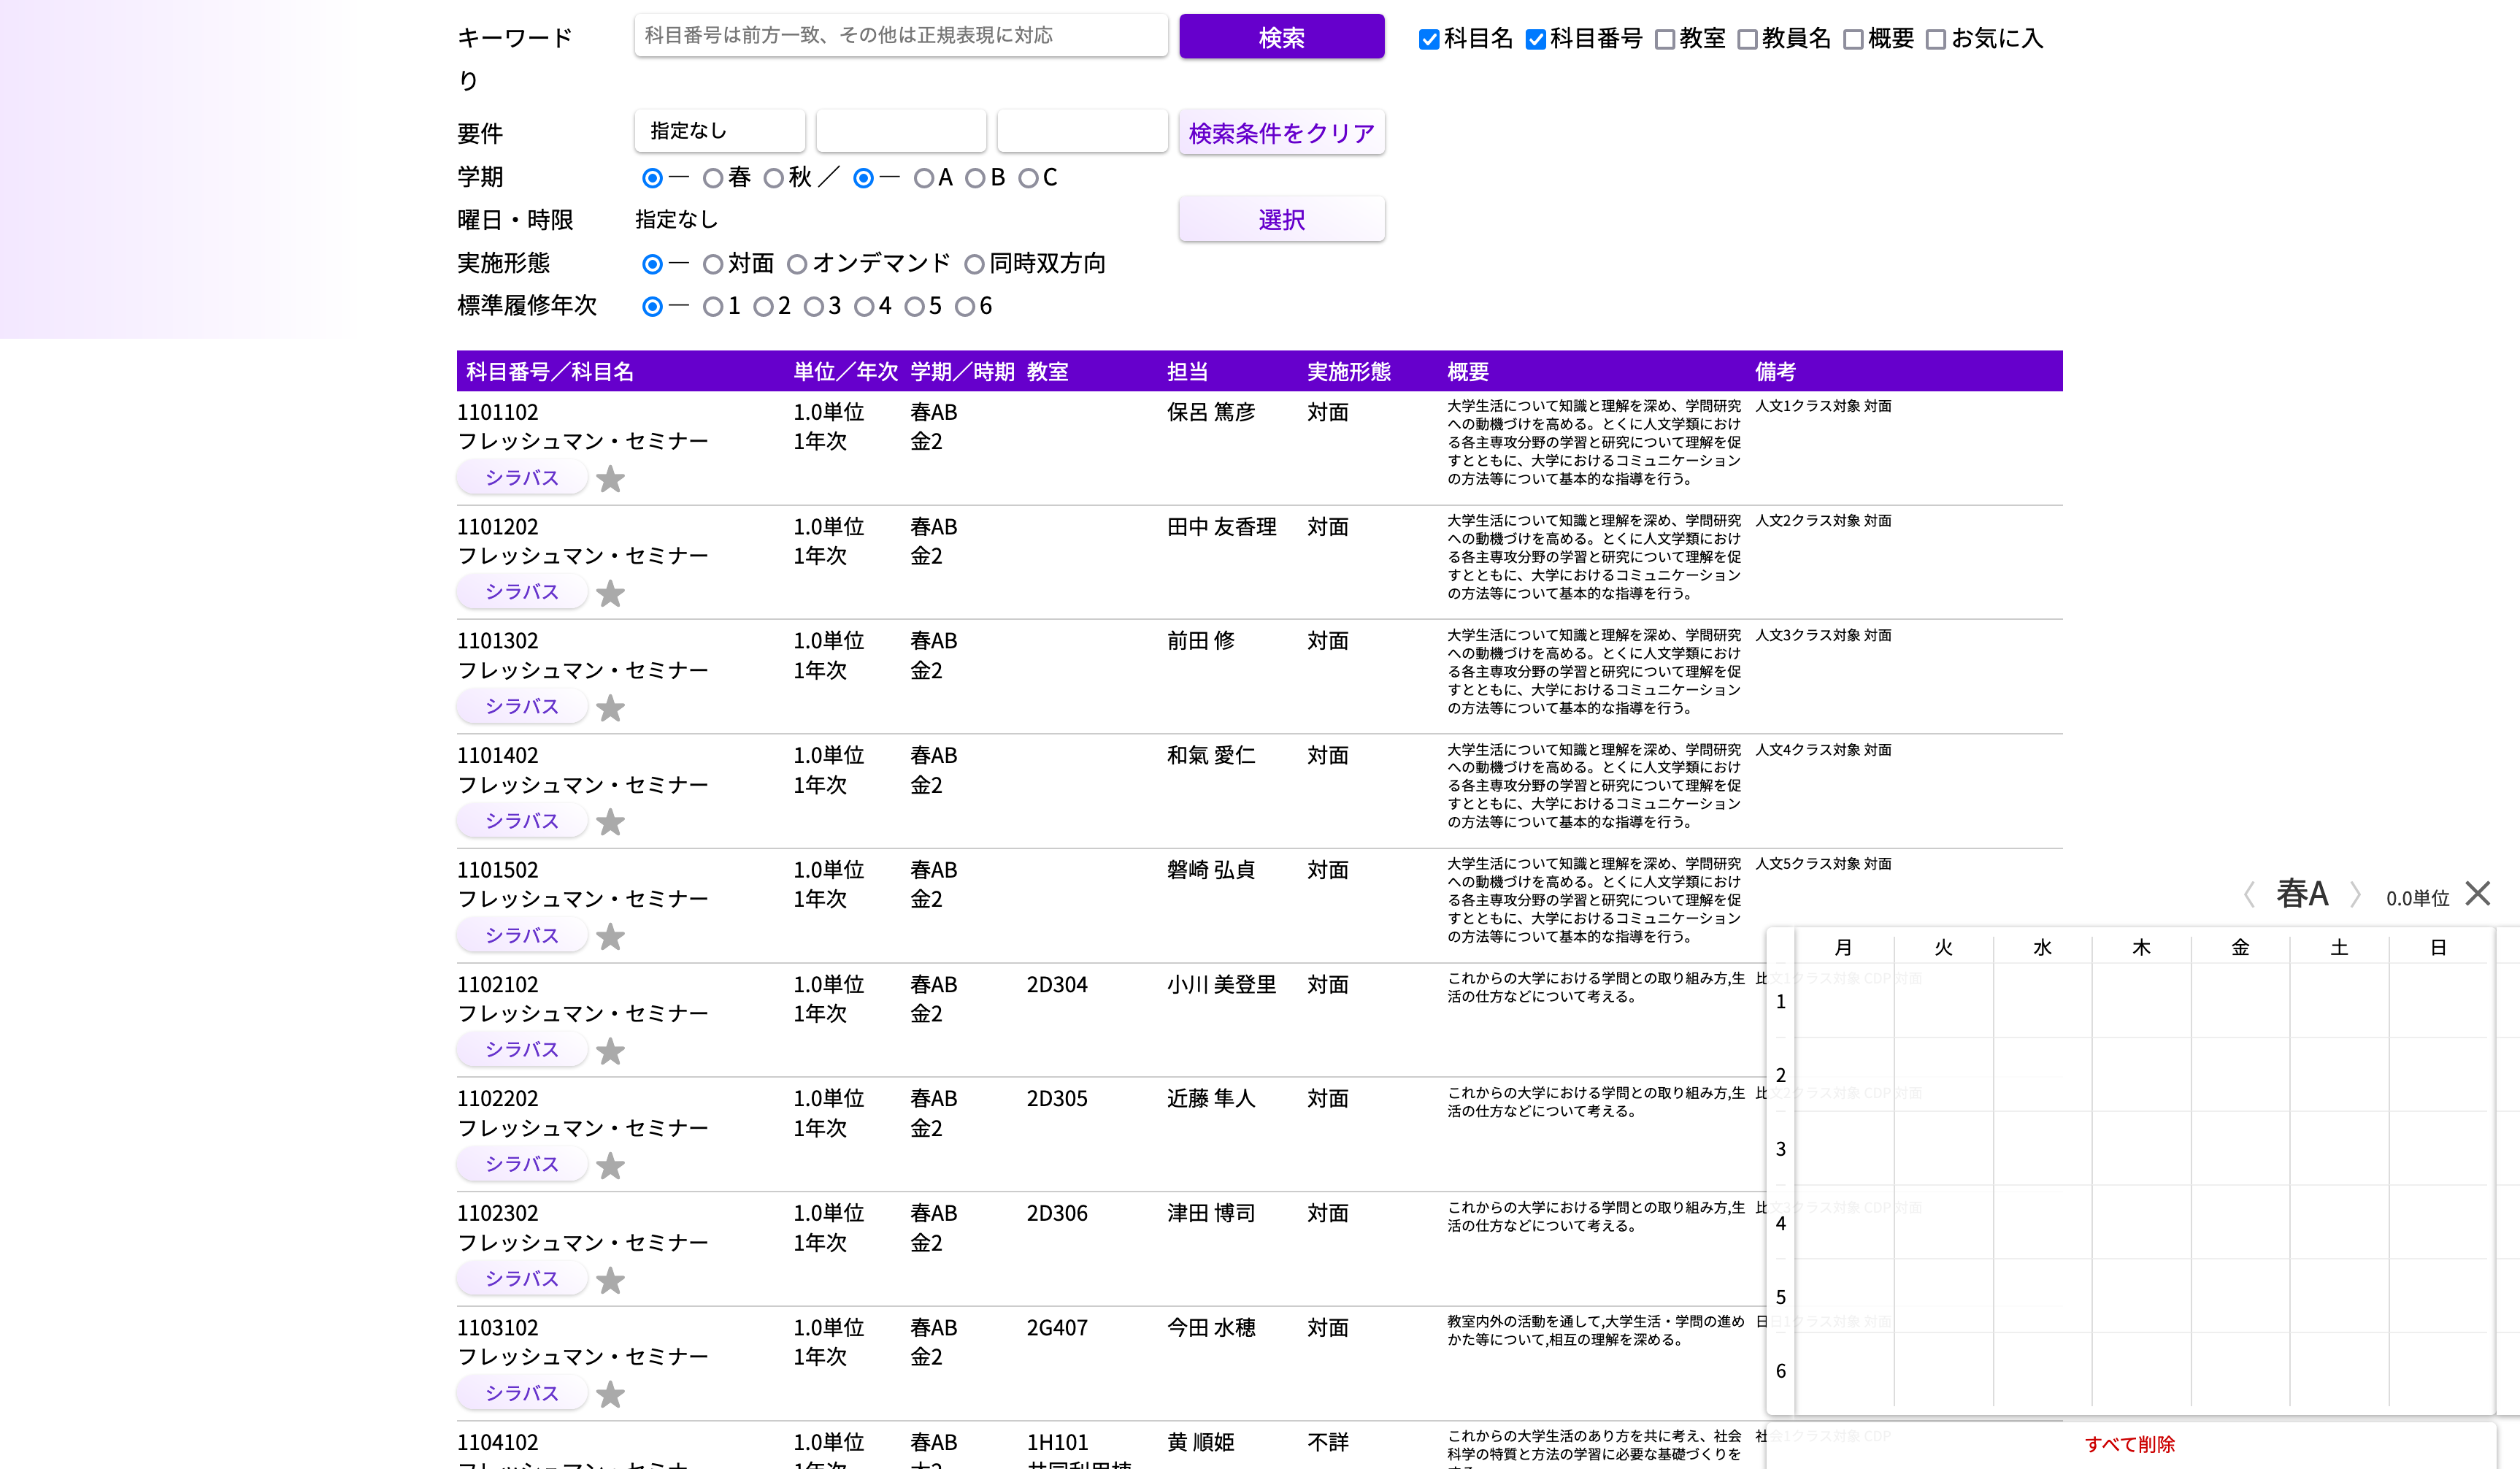Select standard year 4 radio
This screenshot has width=2520, height=1469.
pyautogui.click(x=864, y=307)
